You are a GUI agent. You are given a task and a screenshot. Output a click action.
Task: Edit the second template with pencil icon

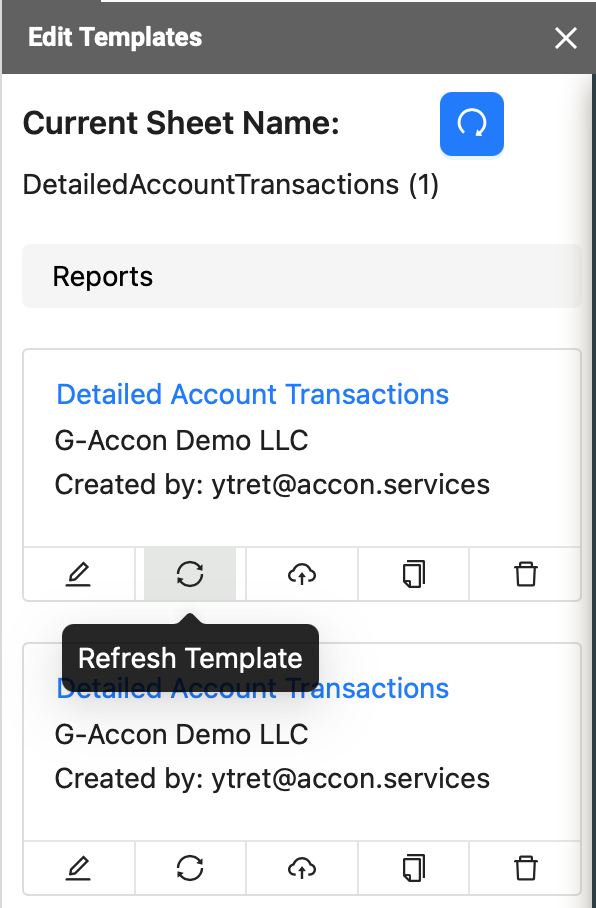click(79, 868)
